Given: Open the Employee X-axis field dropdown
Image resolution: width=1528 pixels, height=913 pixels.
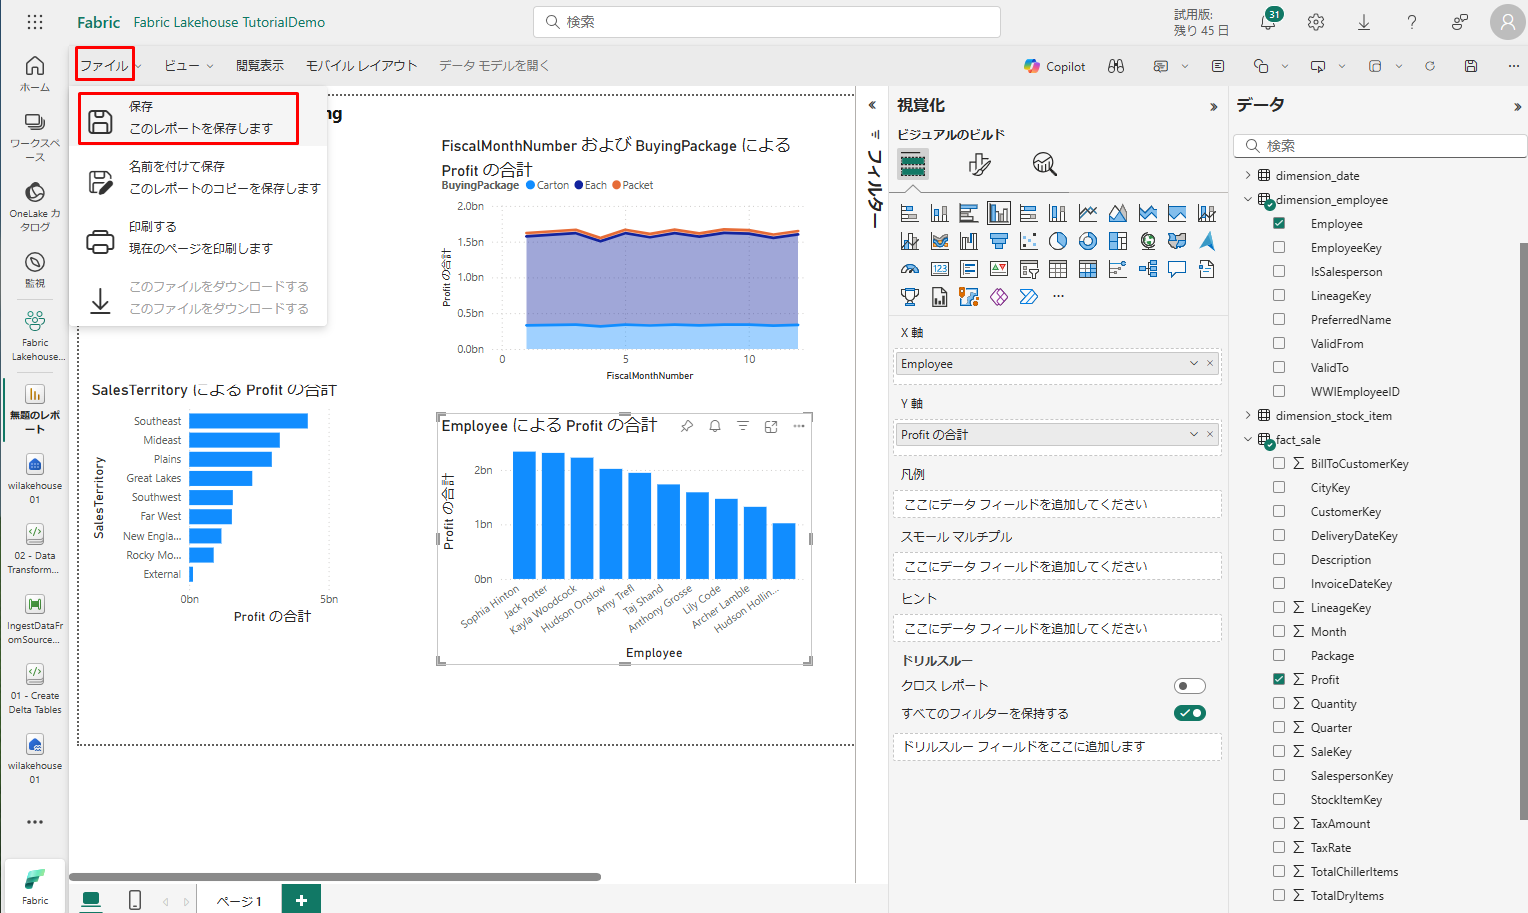Looking at the screenshot, I should click(x=1193, y=364).
